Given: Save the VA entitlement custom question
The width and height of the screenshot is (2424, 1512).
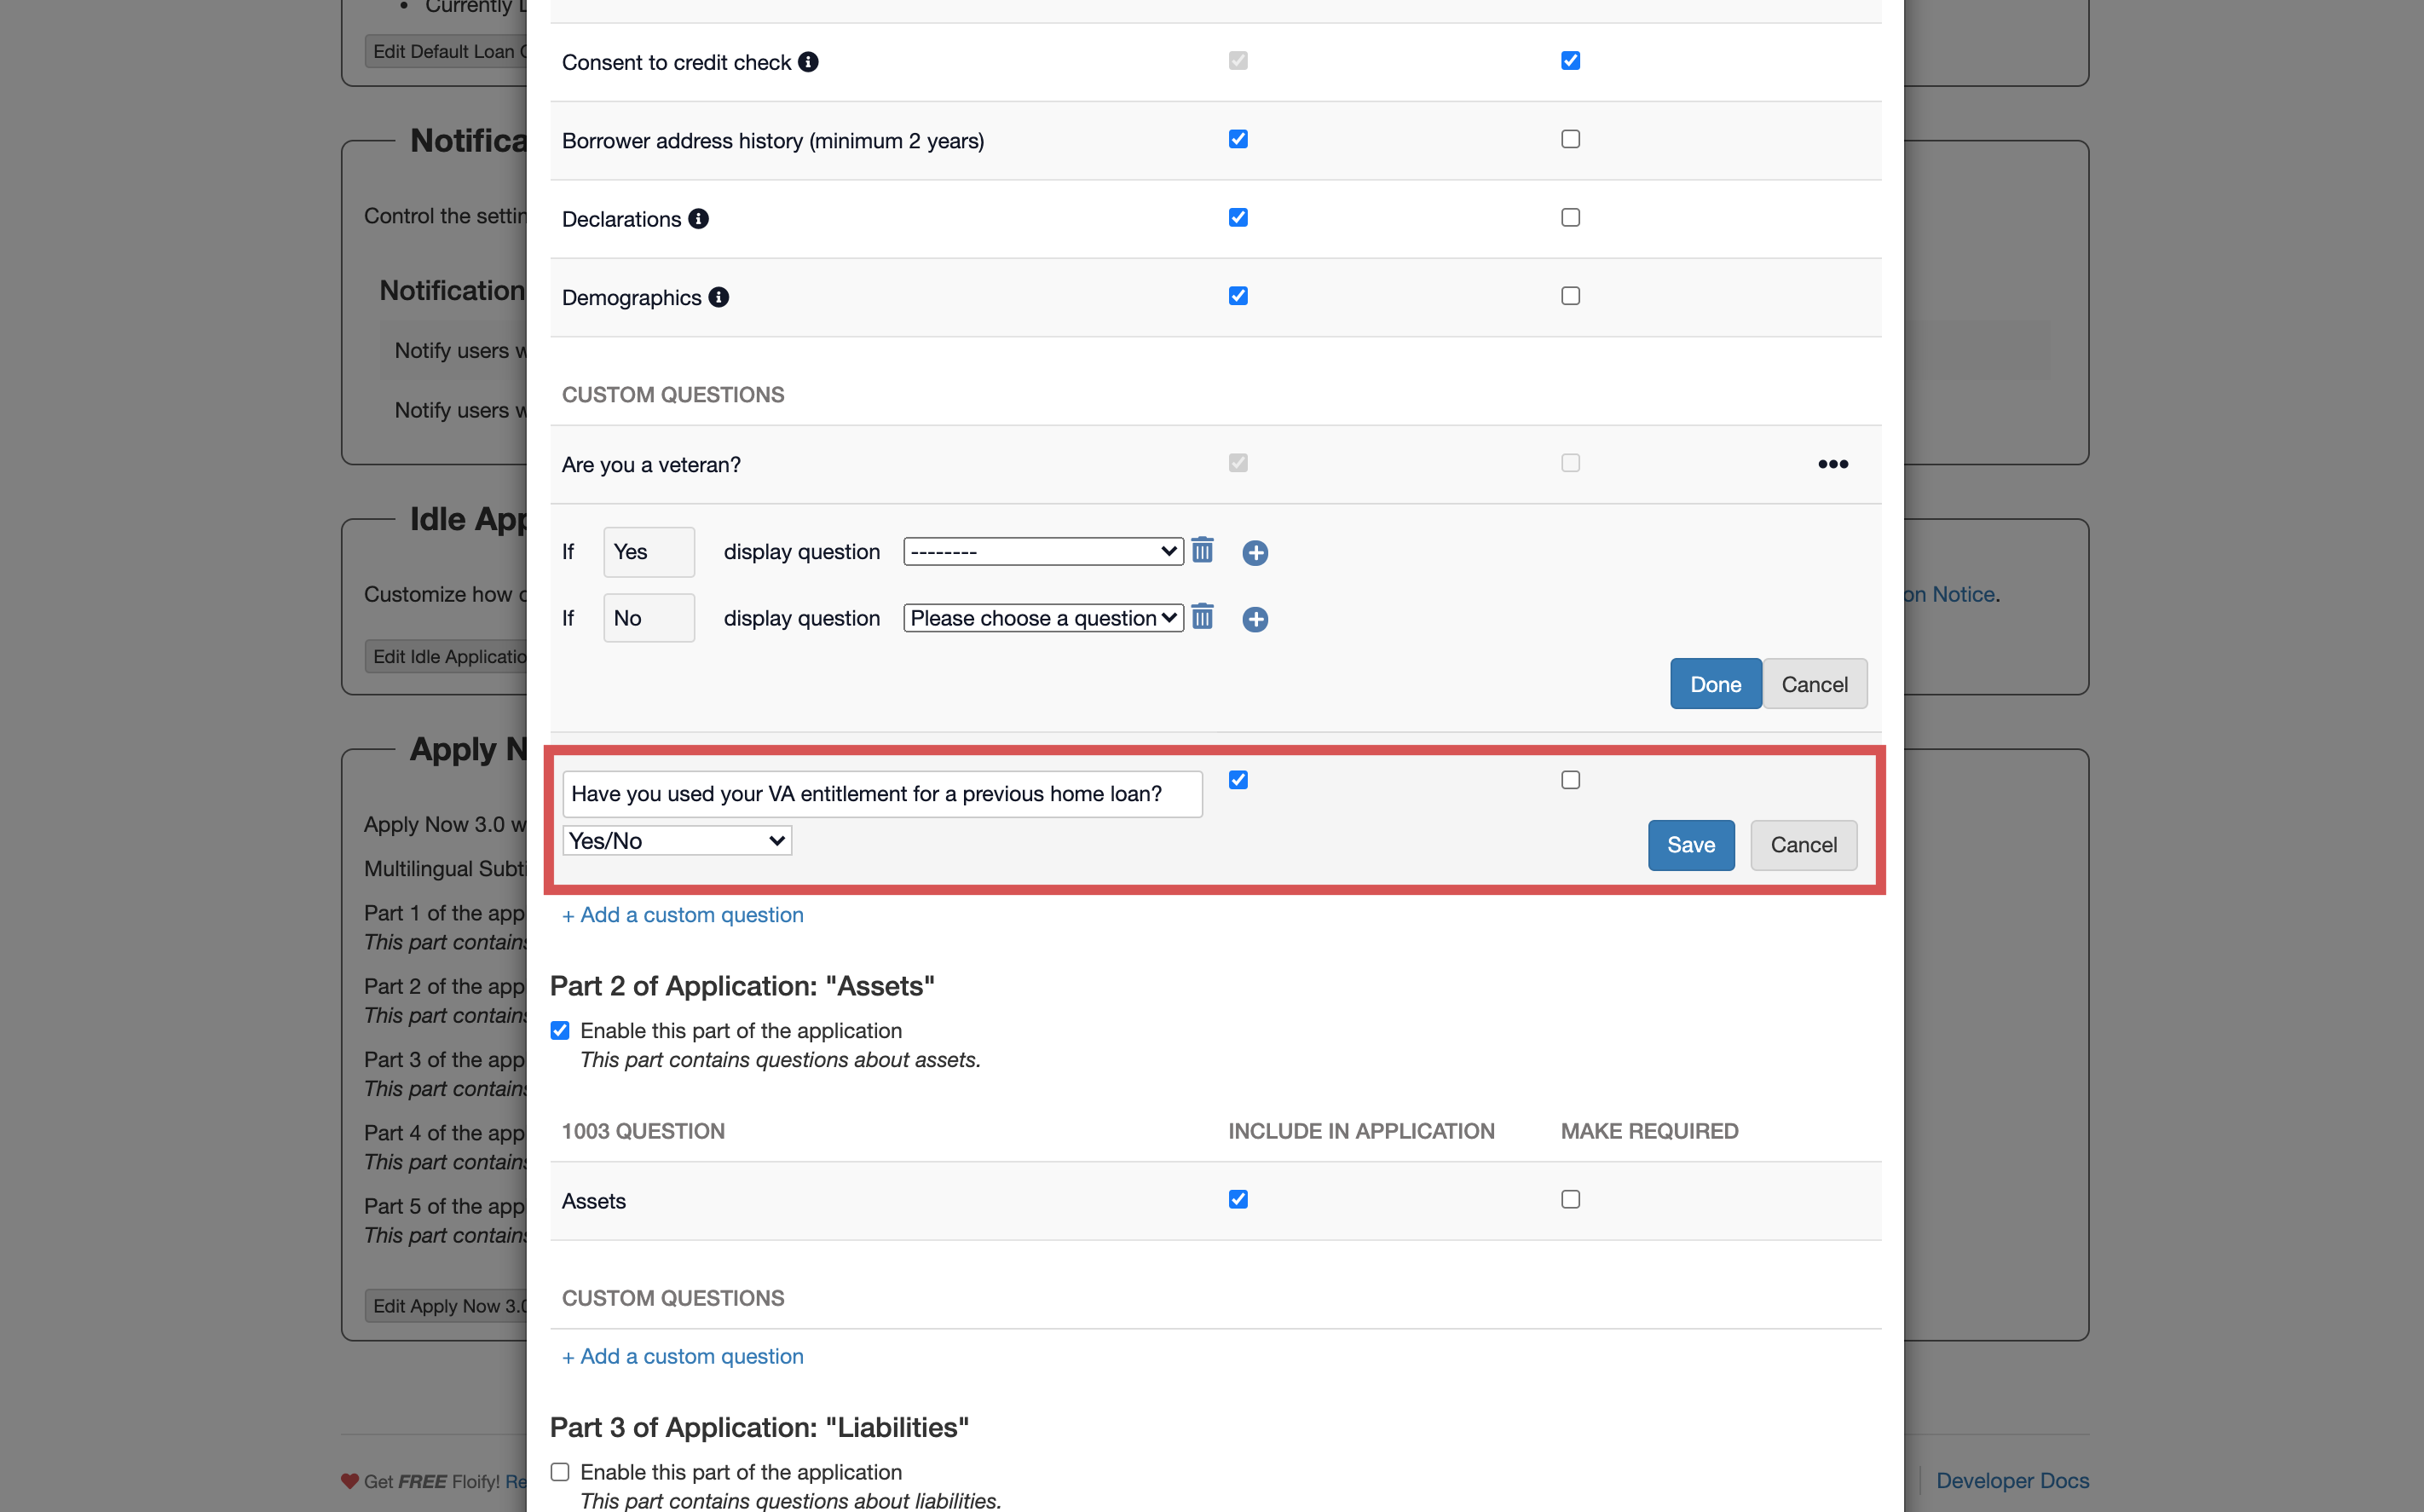Looking at the screenshot, I should coord(1690,845).
